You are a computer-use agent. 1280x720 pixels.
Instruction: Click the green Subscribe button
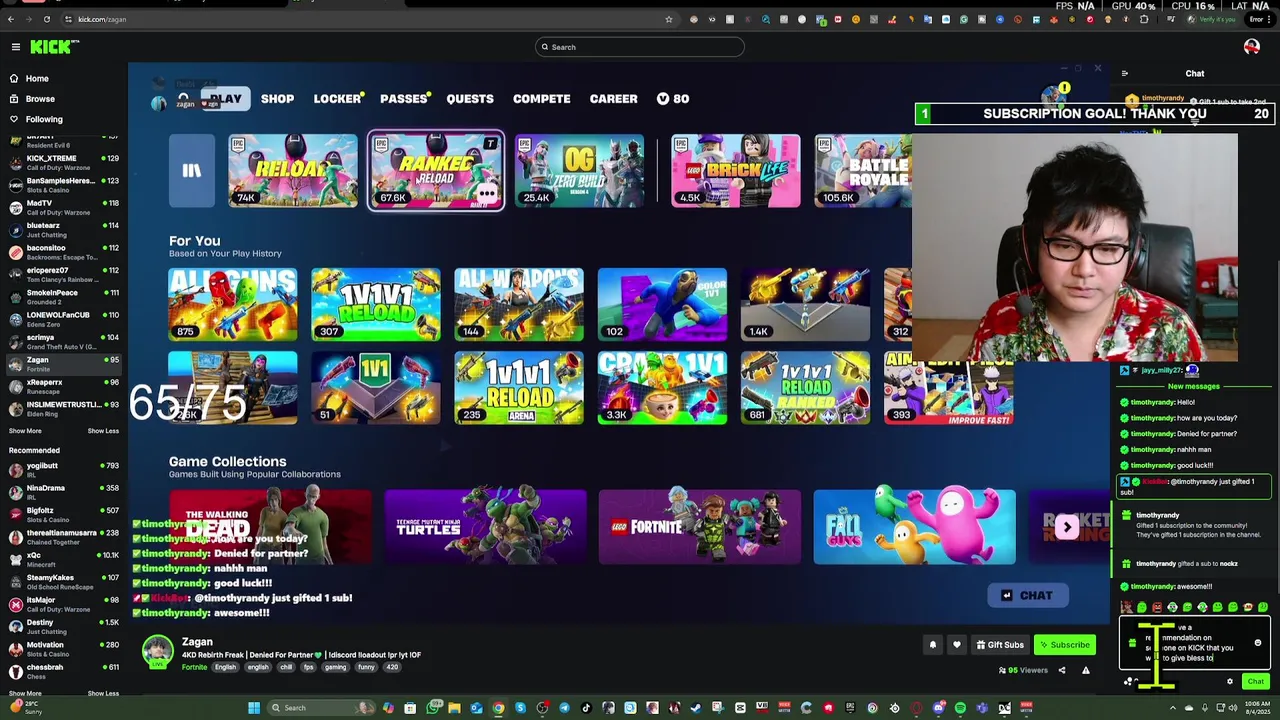tap(1064, 645)
